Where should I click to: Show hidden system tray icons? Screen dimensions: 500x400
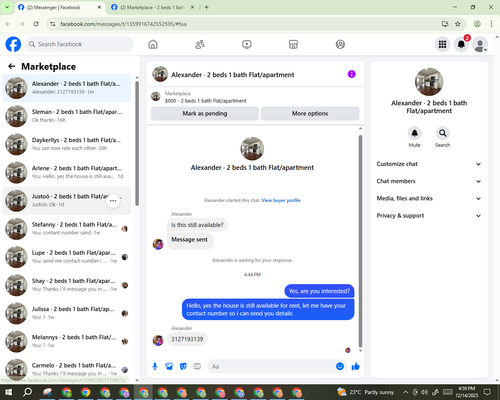tap(405, 392)
